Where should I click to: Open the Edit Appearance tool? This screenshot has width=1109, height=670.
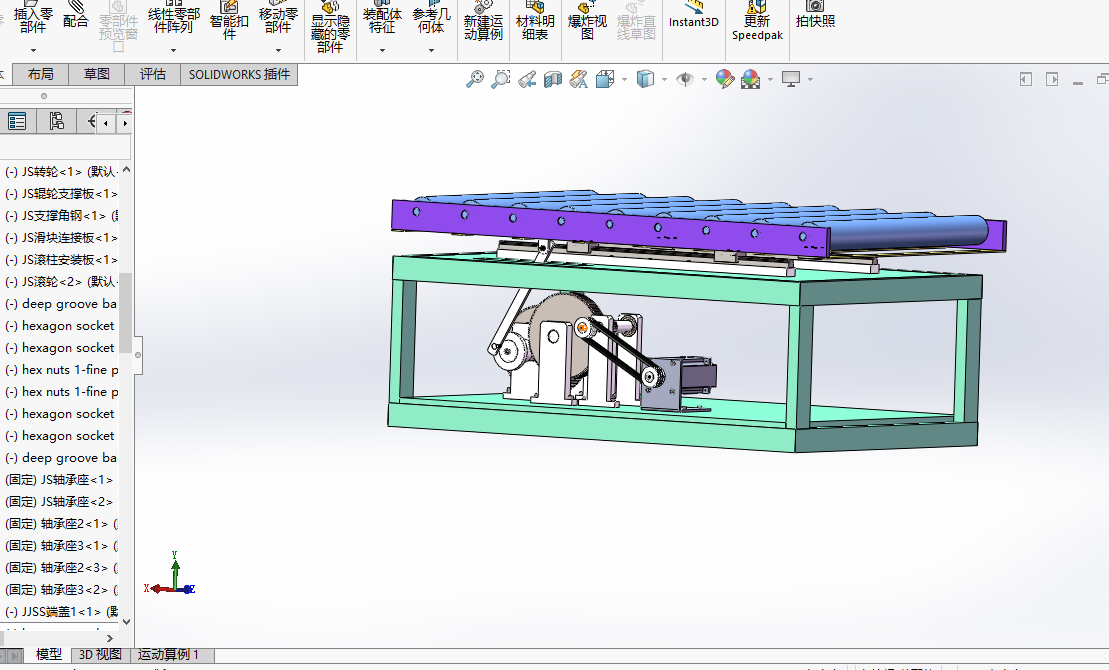(x=725, y=79)
